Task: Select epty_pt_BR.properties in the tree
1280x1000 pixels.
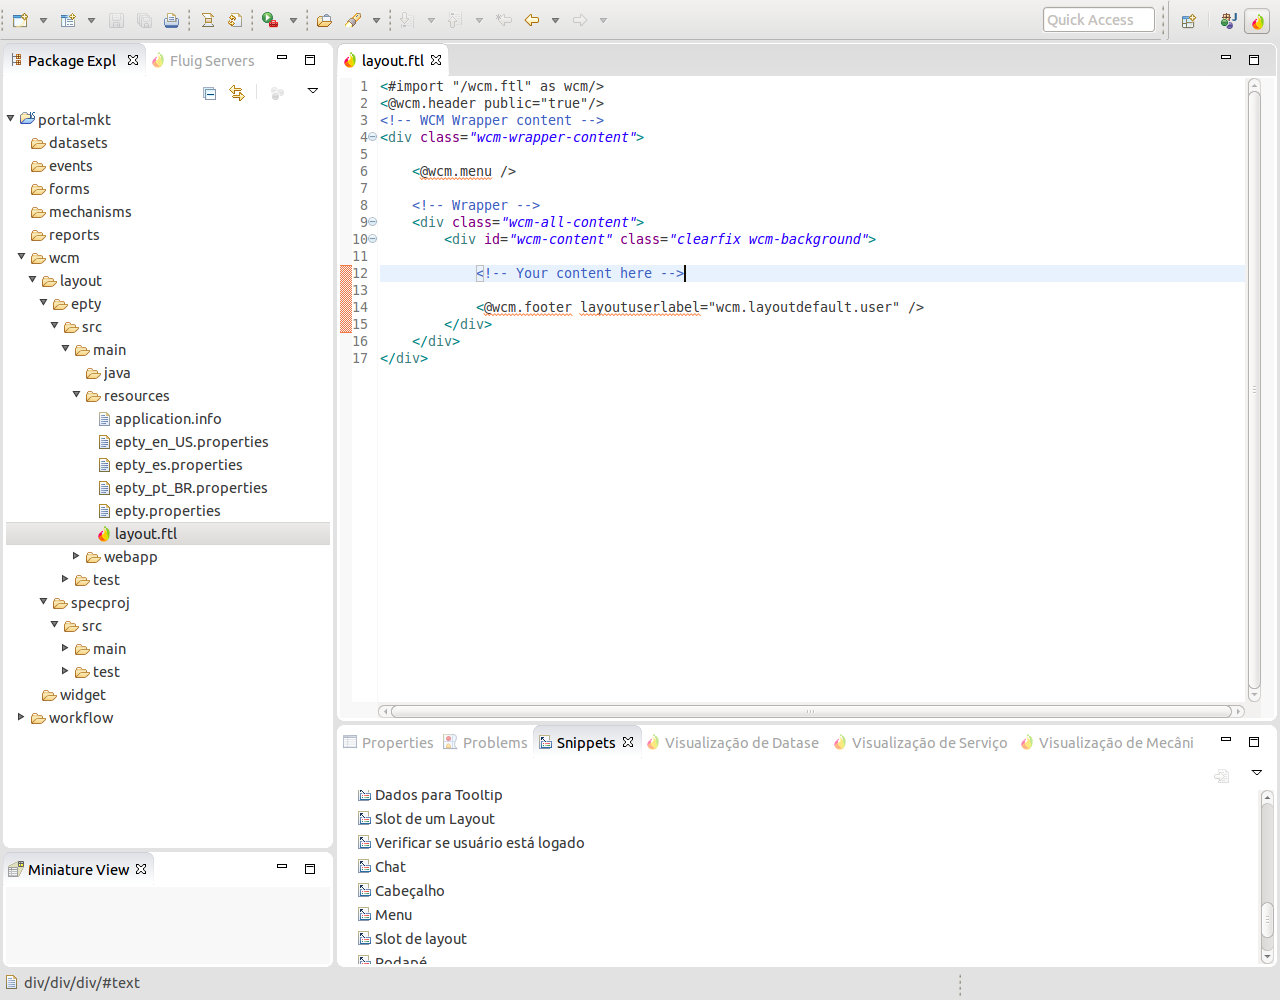Action: (x=190, y=488)
